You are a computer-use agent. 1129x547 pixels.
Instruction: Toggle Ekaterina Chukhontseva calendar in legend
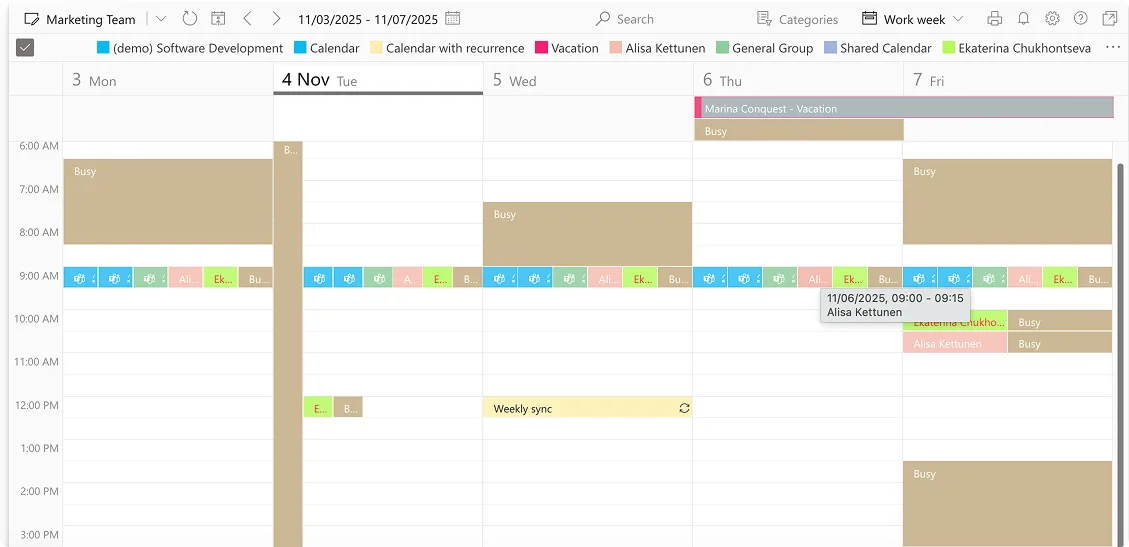[x=1017, y=48]
